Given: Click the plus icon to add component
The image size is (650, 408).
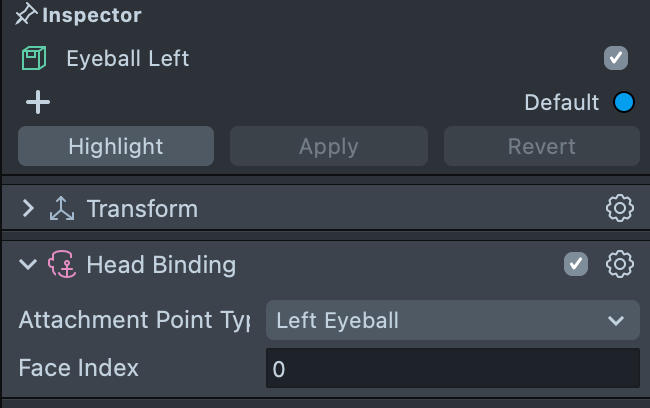Looking at the screenshot, I should tap(38, 102).
